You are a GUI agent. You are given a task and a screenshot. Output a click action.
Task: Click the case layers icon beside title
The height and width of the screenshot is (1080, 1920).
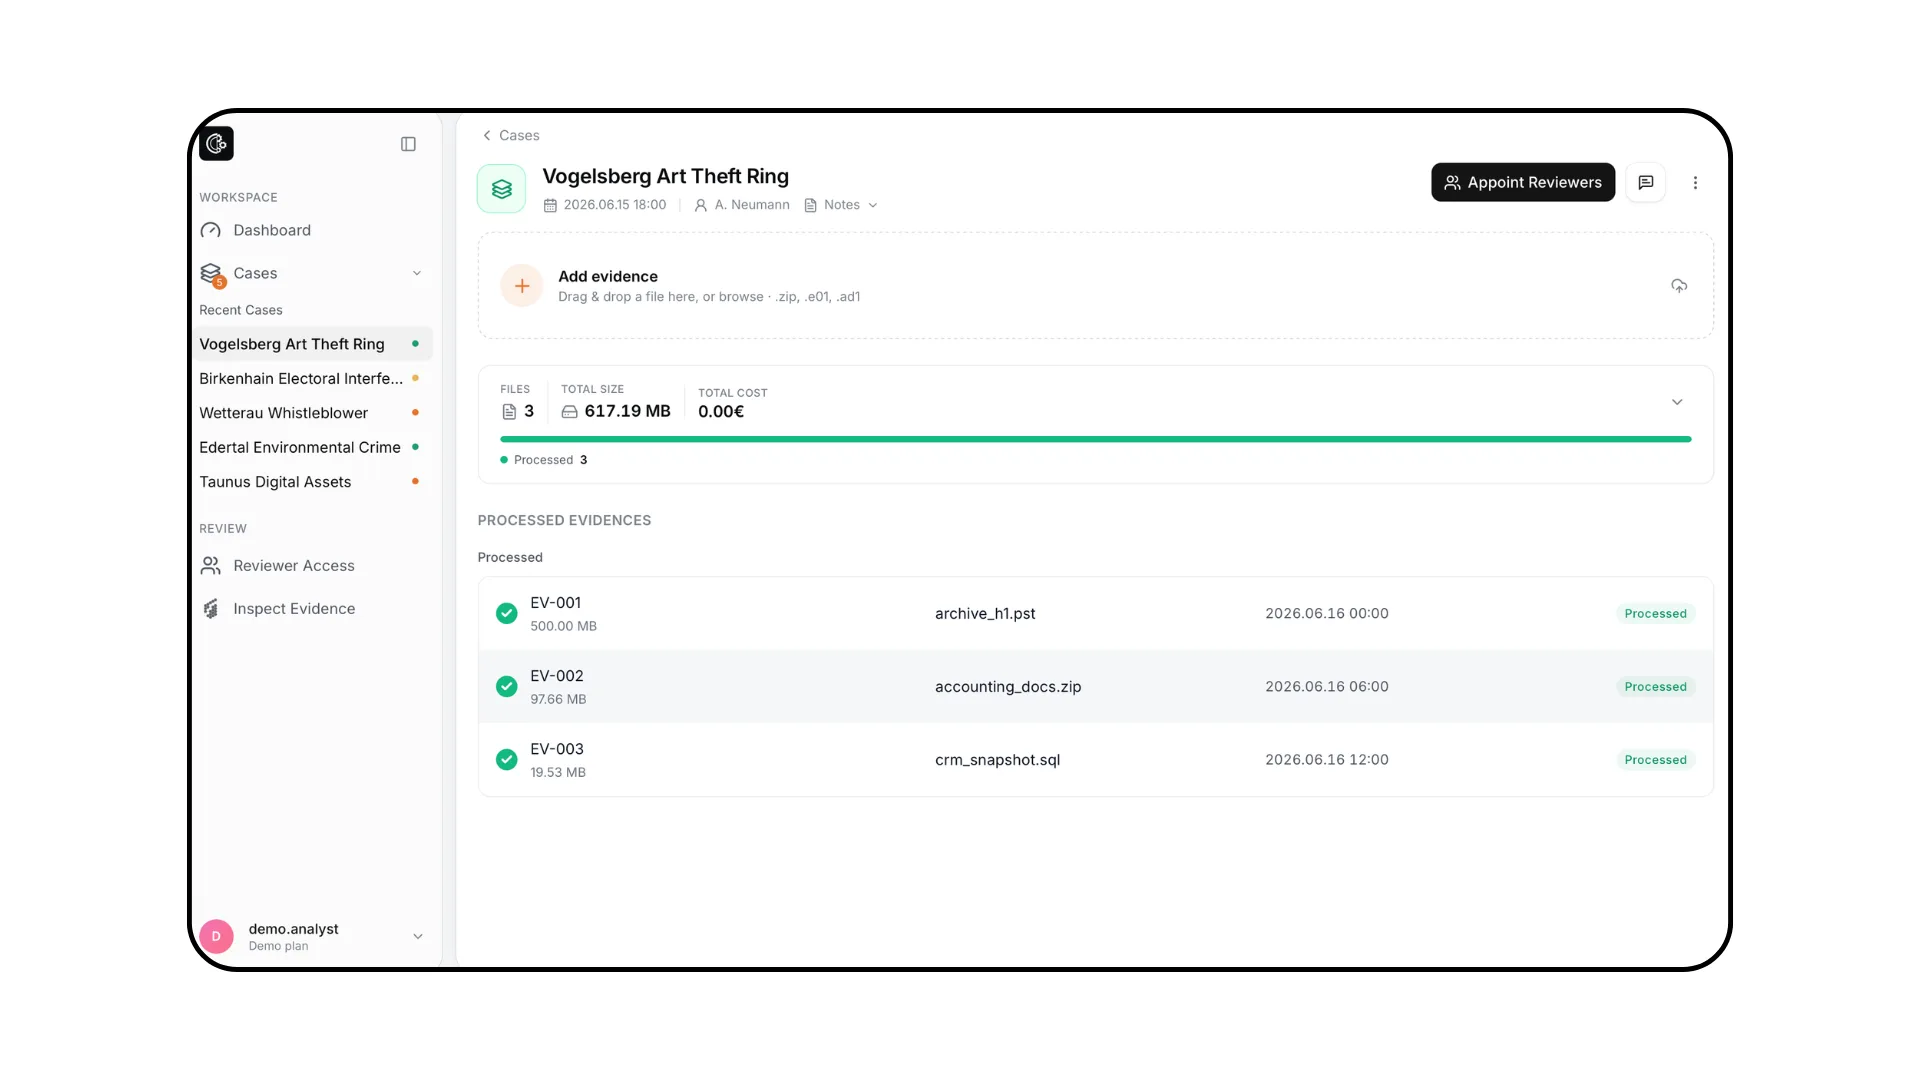[x=502, y=188]
